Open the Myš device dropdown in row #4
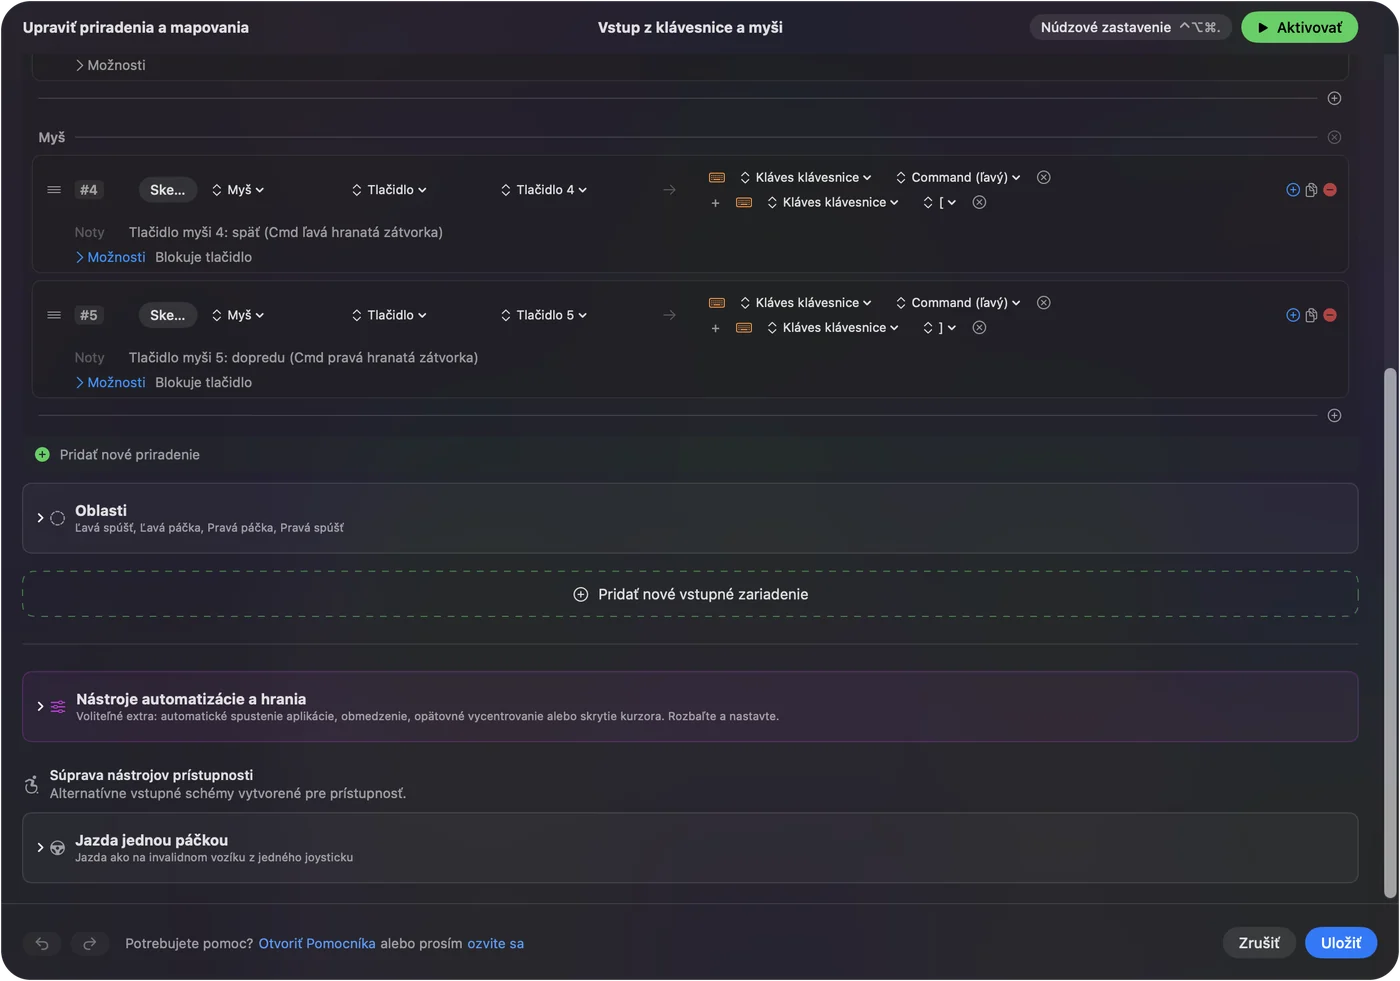Image resolution: width=1400 pixels, height=981 pixels. tap(238, 190)
